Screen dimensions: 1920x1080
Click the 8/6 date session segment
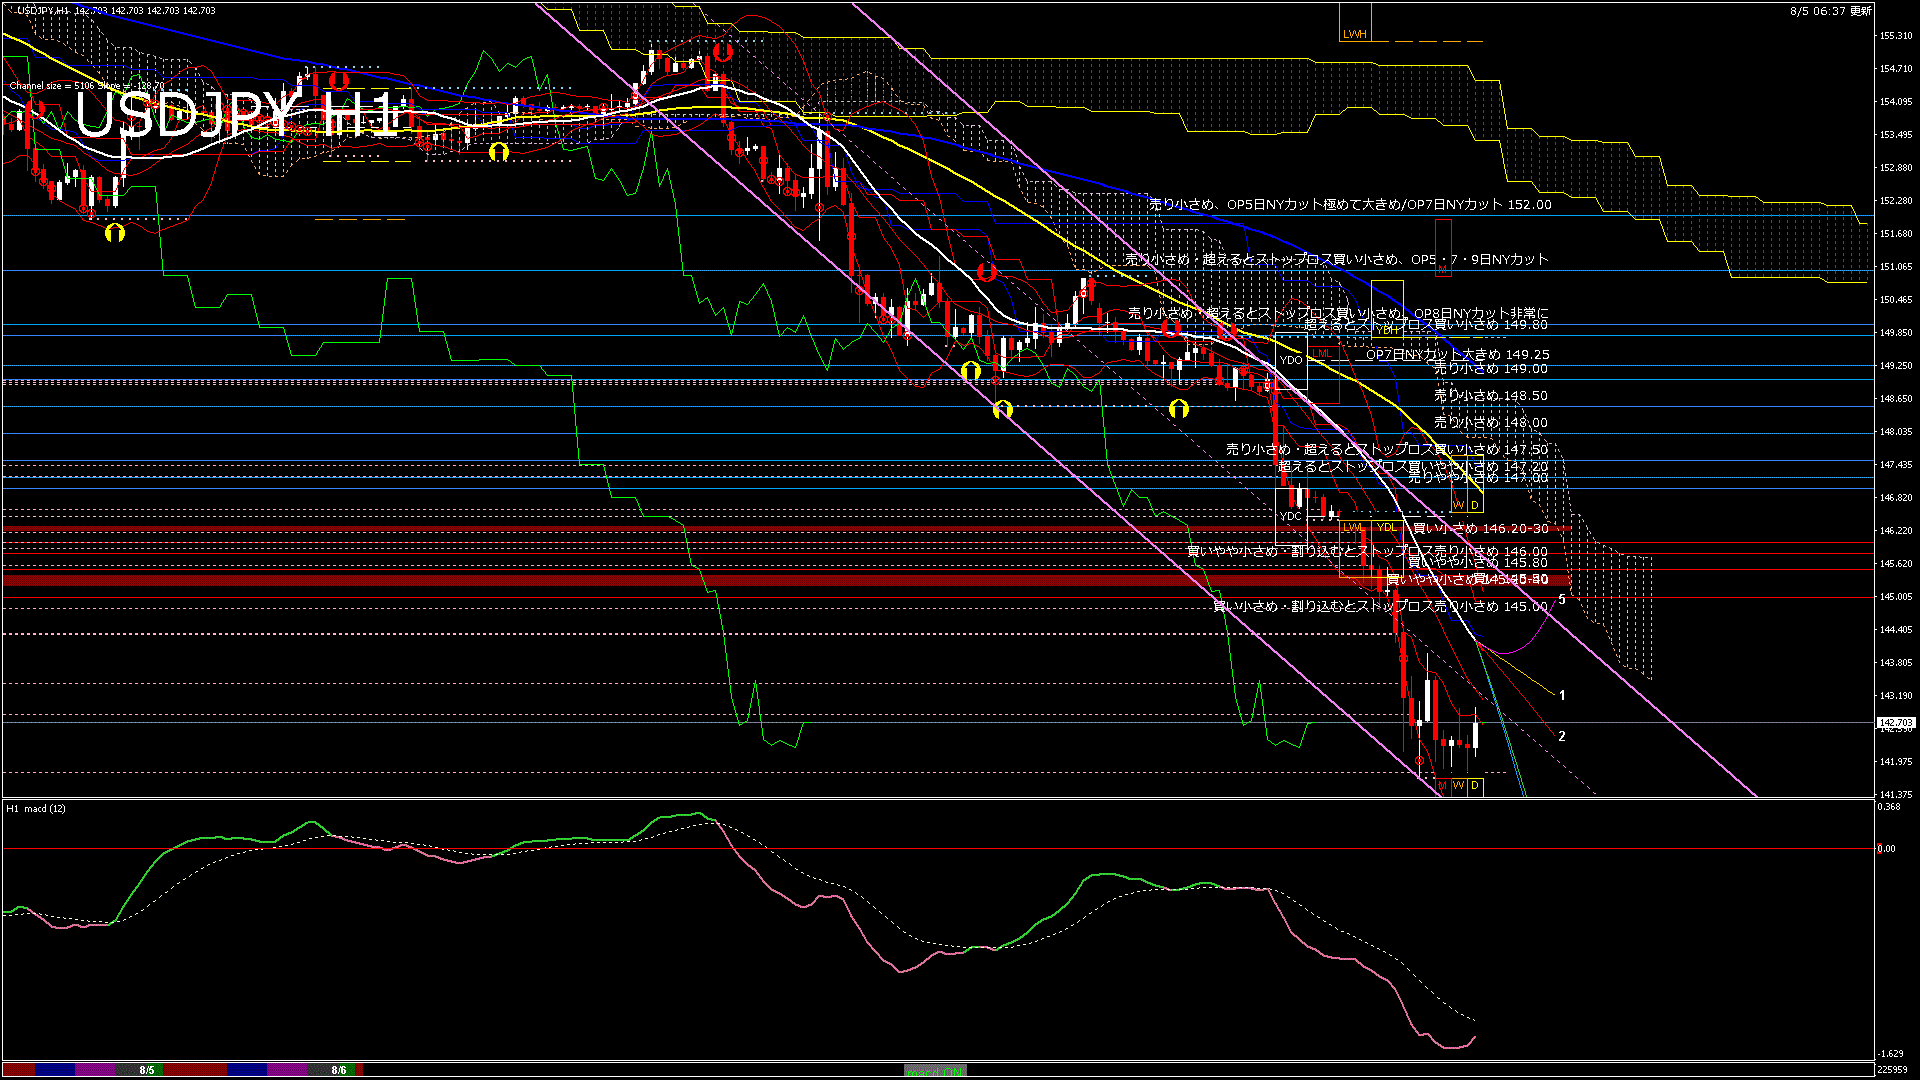click(339, 1070)
